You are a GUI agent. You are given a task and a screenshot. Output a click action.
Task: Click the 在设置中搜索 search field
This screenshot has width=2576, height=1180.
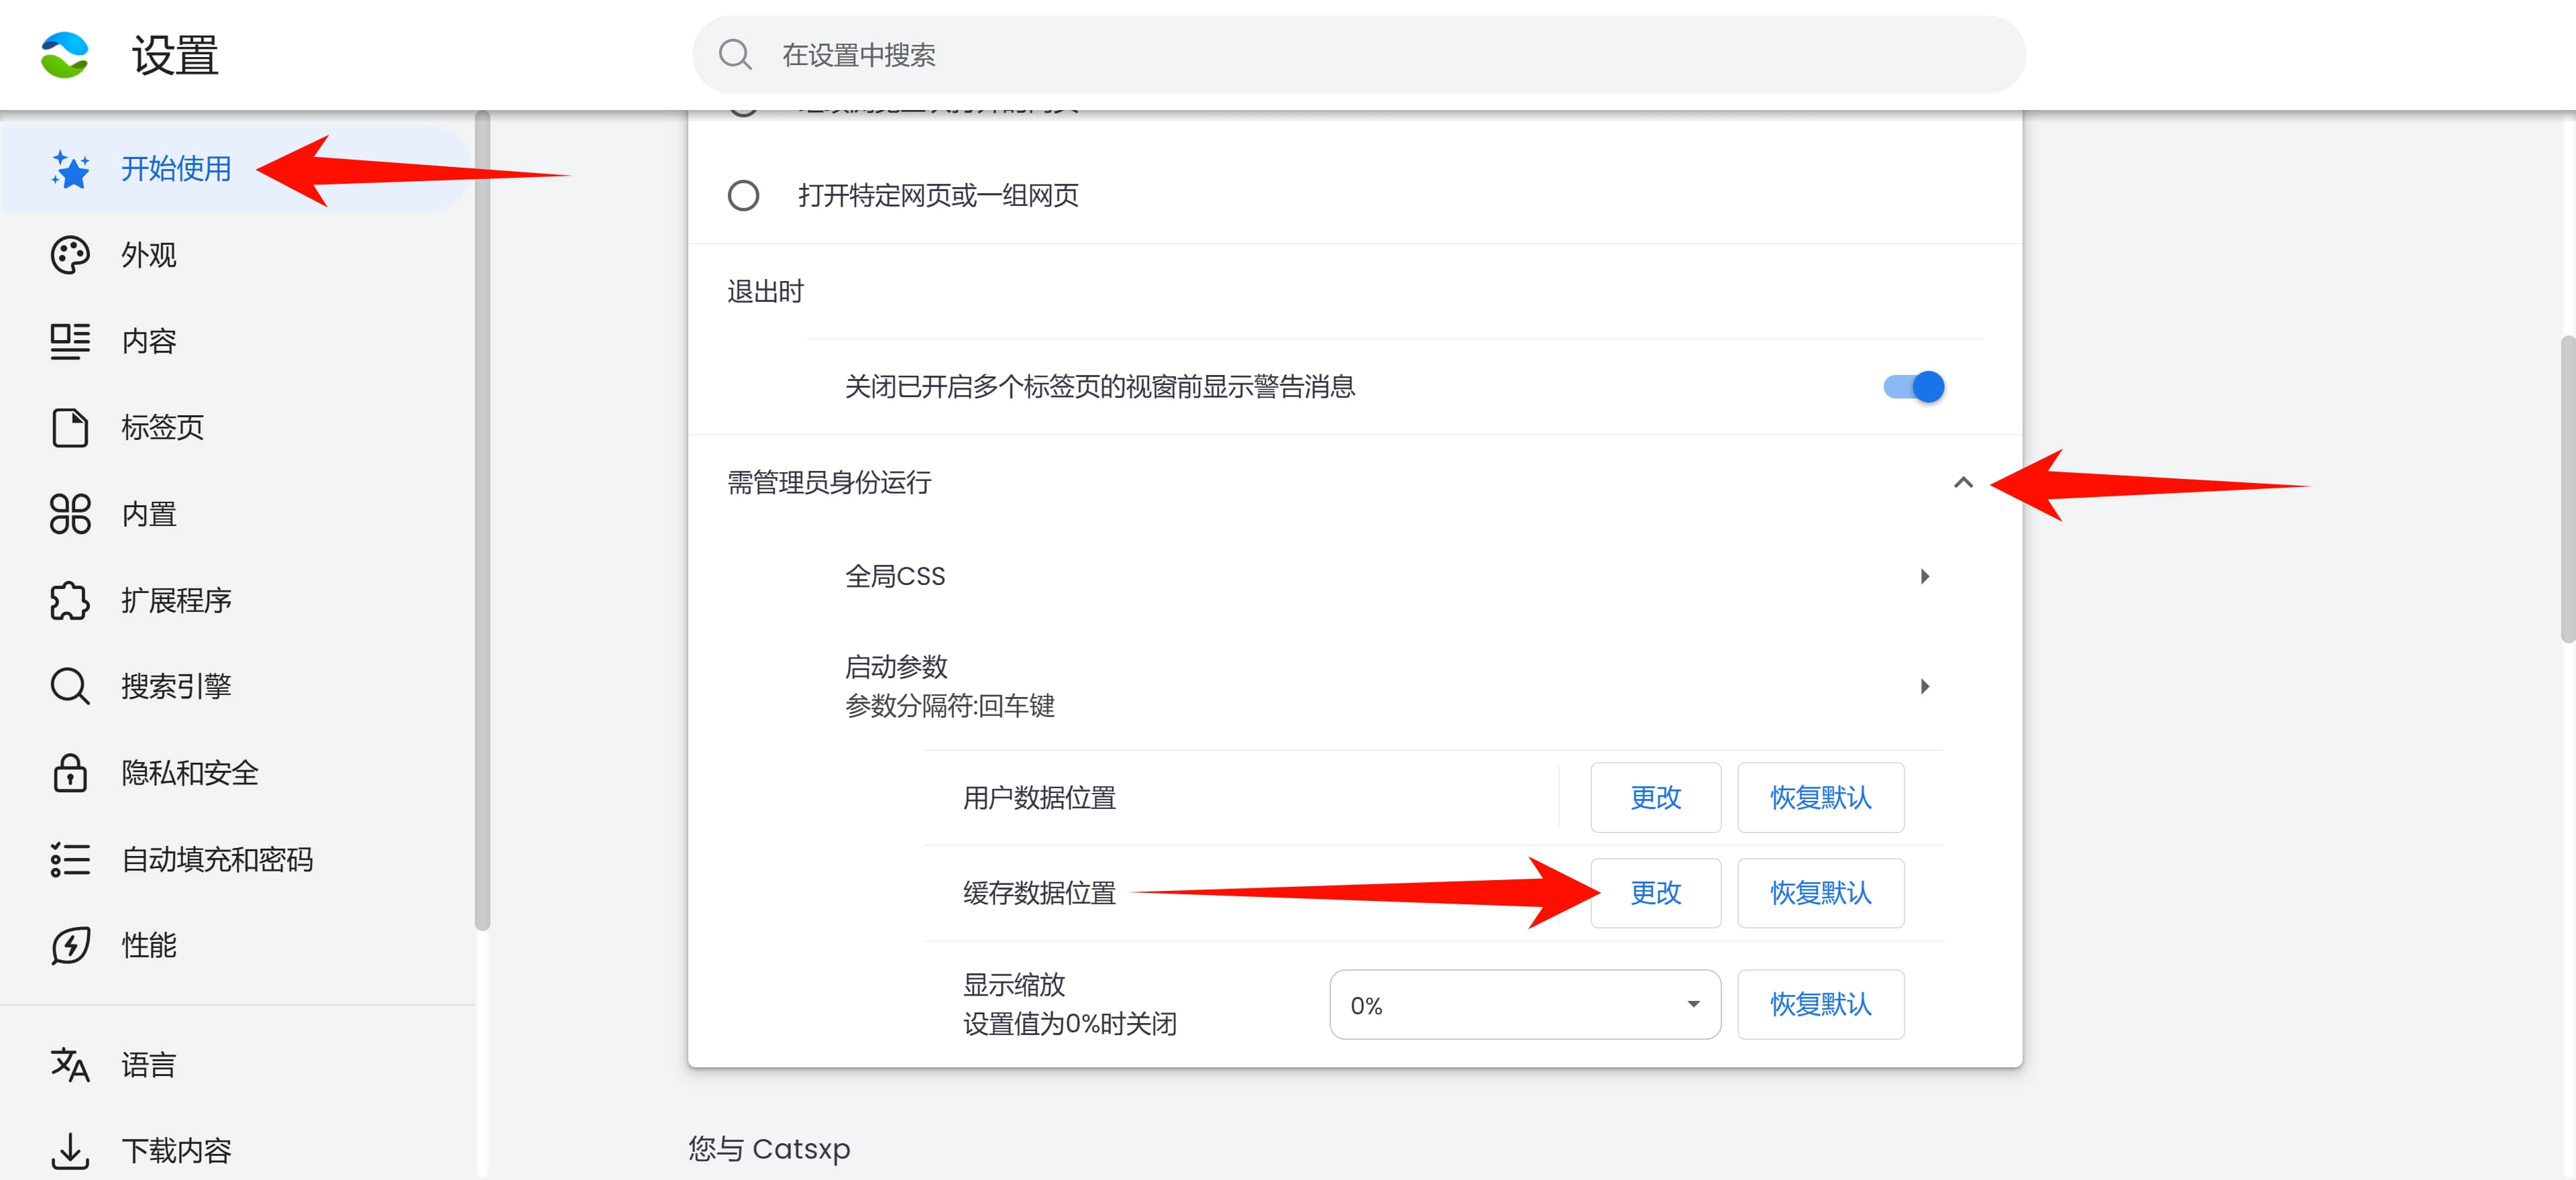[1359, 55]
